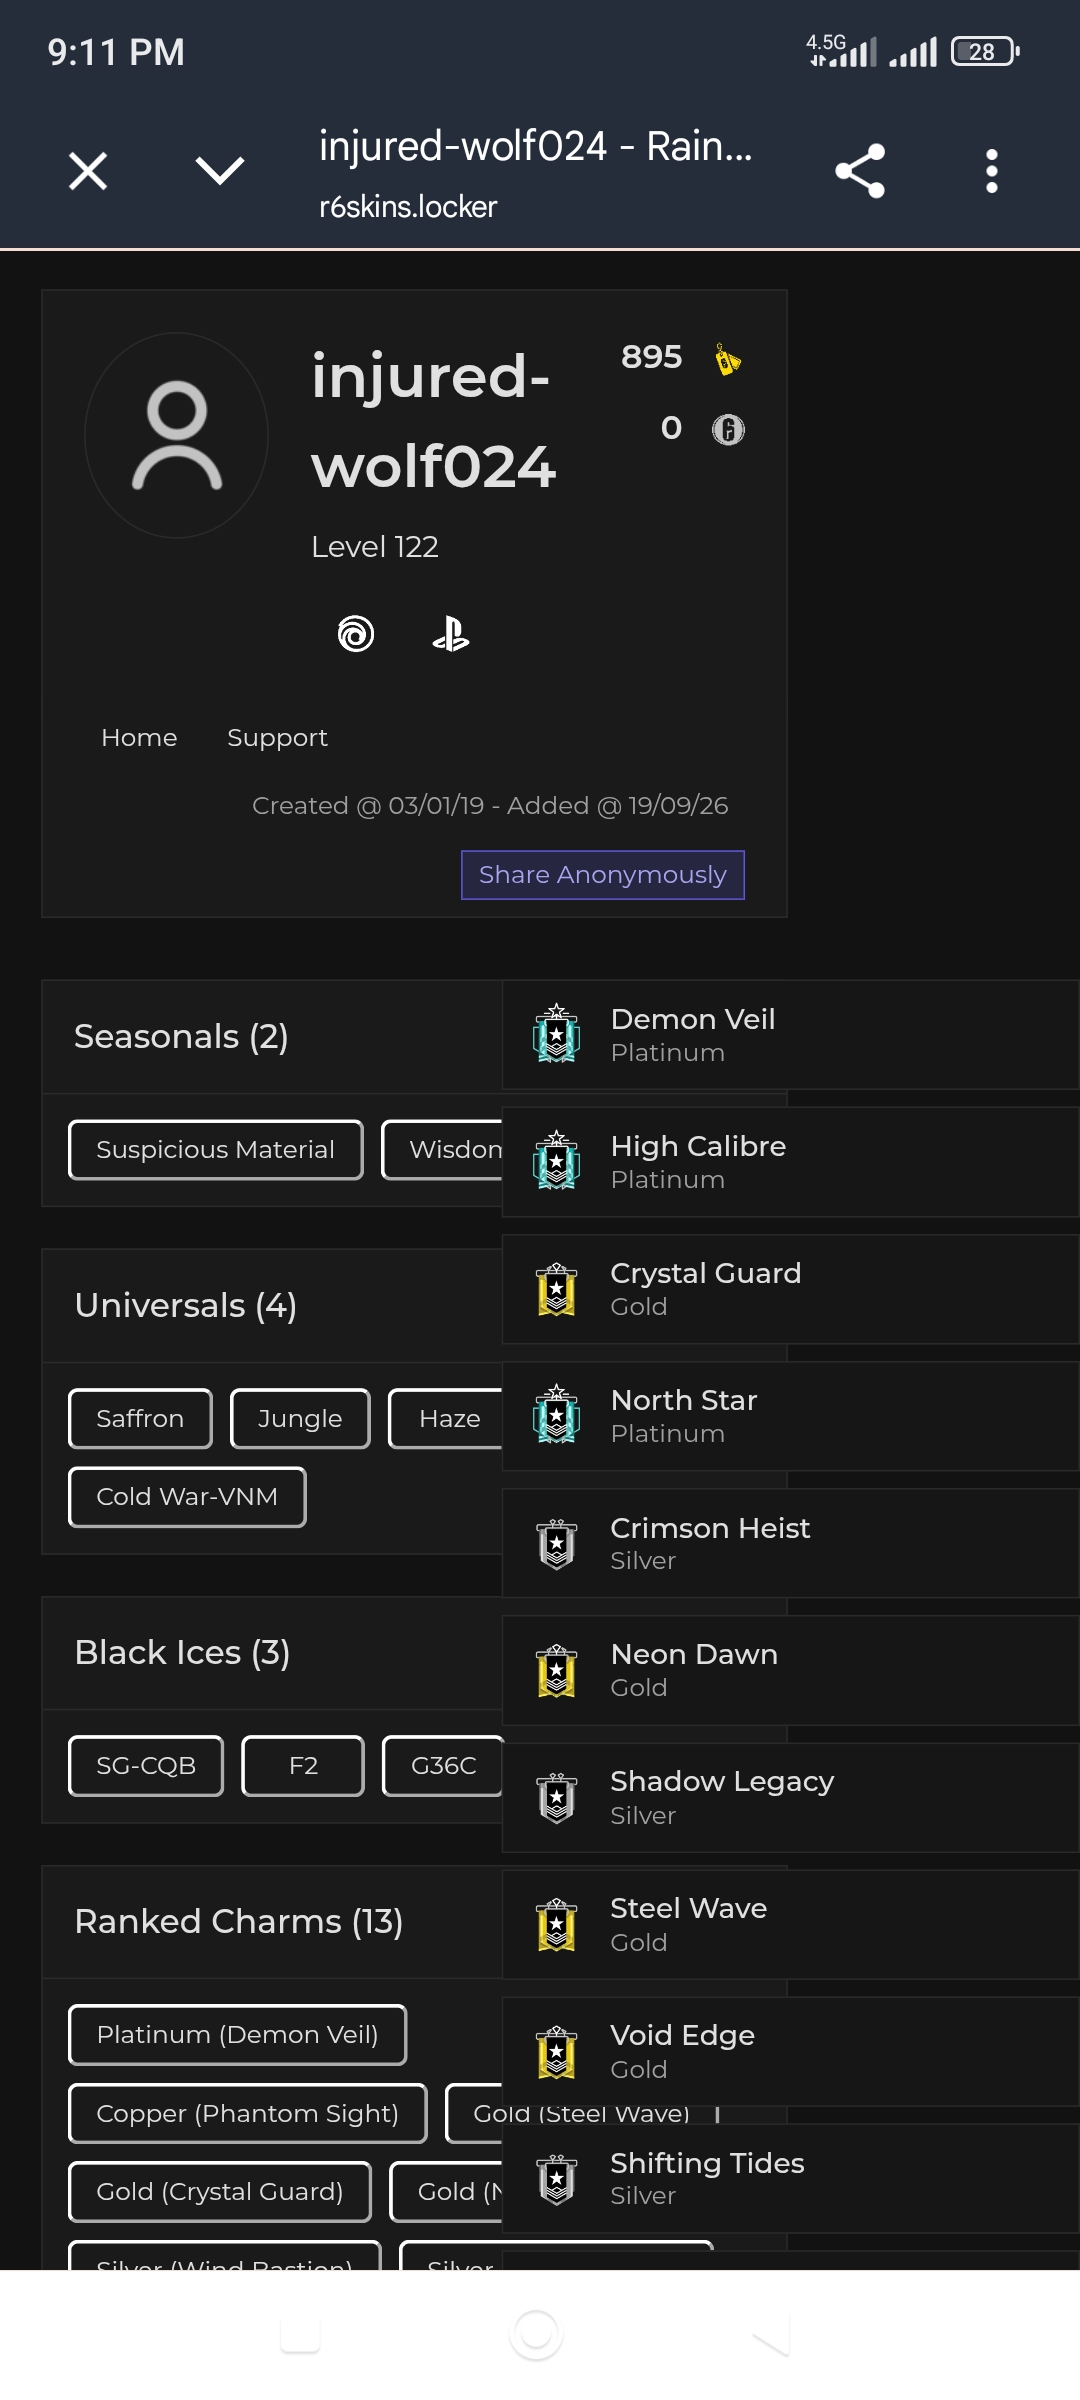Click the Share Anonymously button
This screenshot has width=1080, height=2400.
[x=603, y=875]
